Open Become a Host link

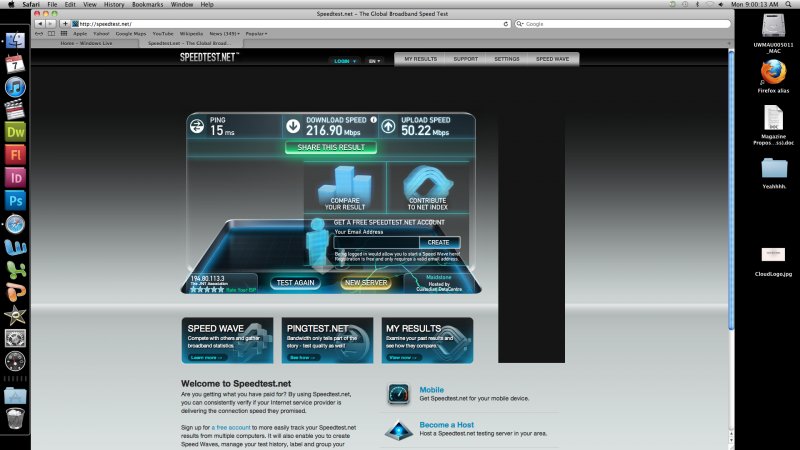point(446,424)
